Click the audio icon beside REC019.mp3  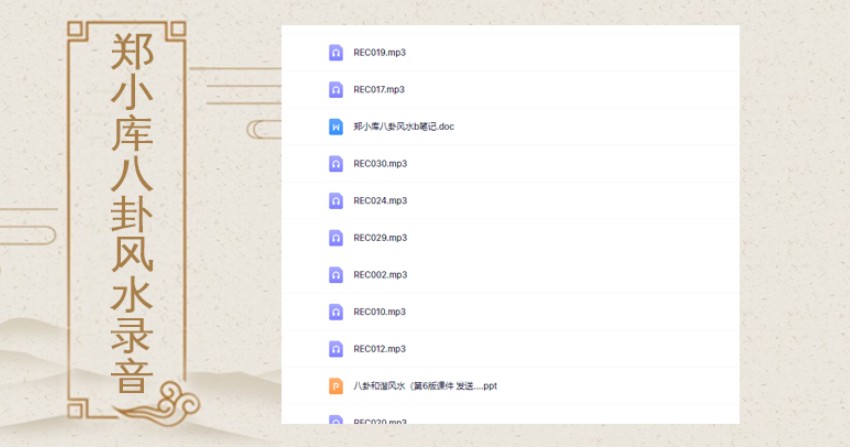(x=336, y=52)
